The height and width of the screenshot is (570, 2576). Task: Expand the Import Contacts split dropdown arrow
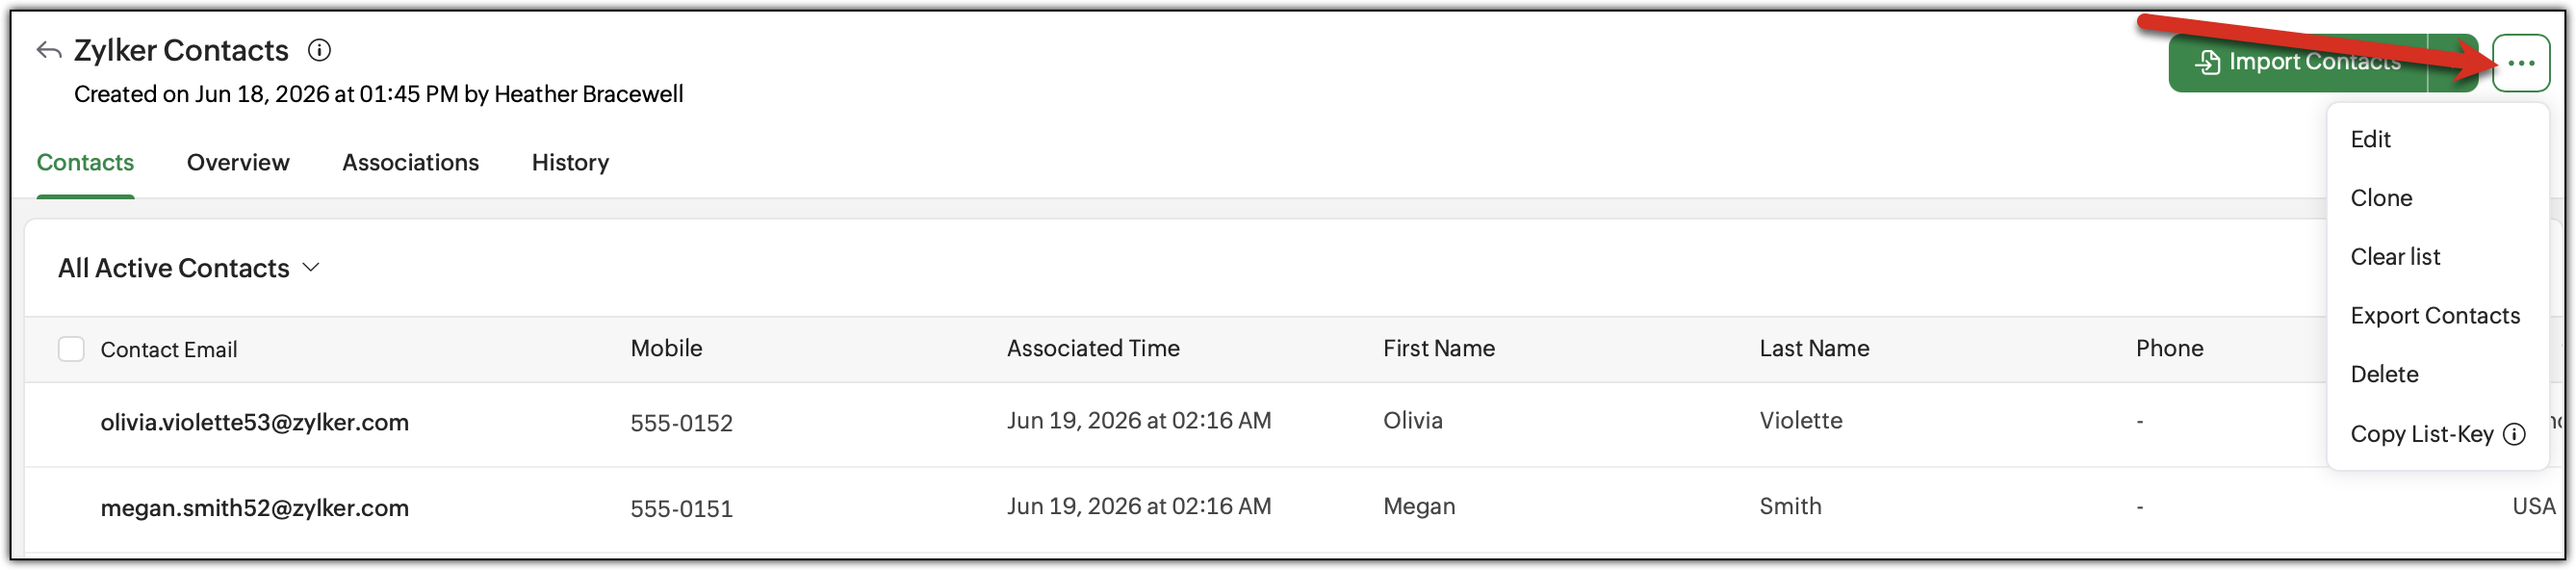tap(2452, 63)
